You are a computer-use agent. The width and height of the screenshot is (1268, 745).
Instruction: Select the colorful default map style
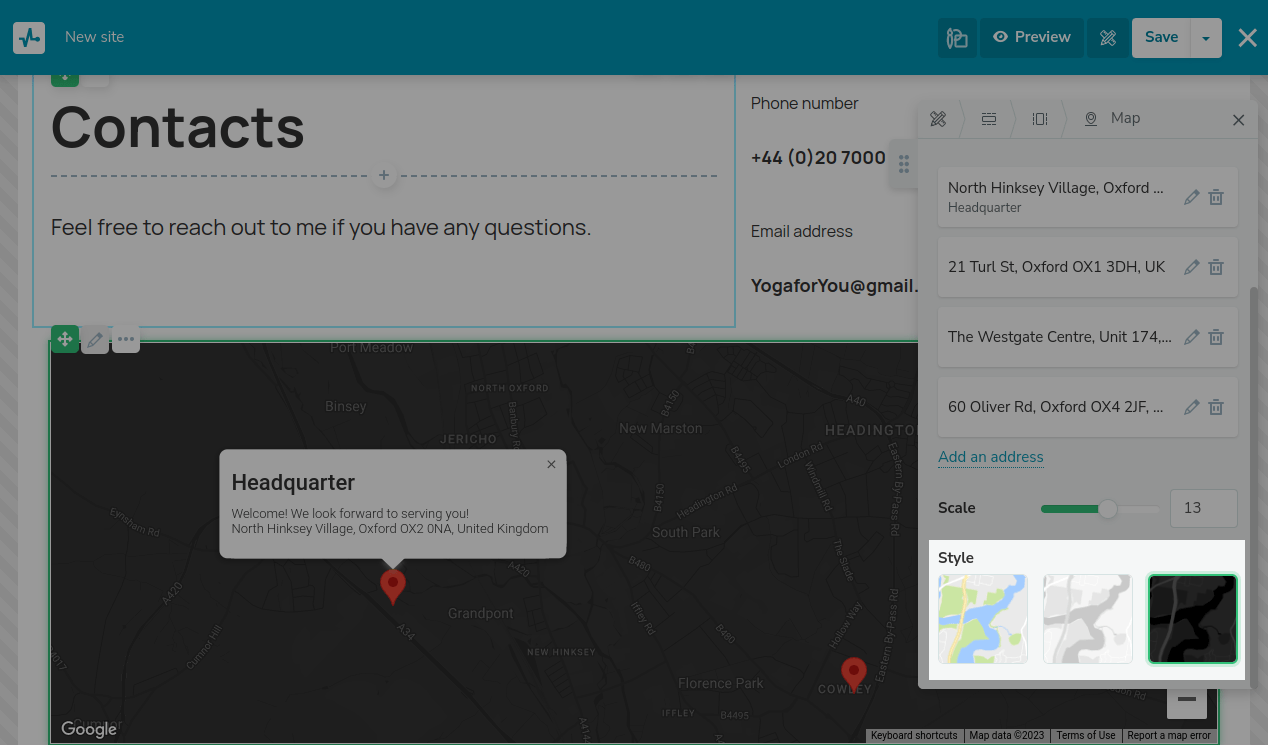pos(983,619)
